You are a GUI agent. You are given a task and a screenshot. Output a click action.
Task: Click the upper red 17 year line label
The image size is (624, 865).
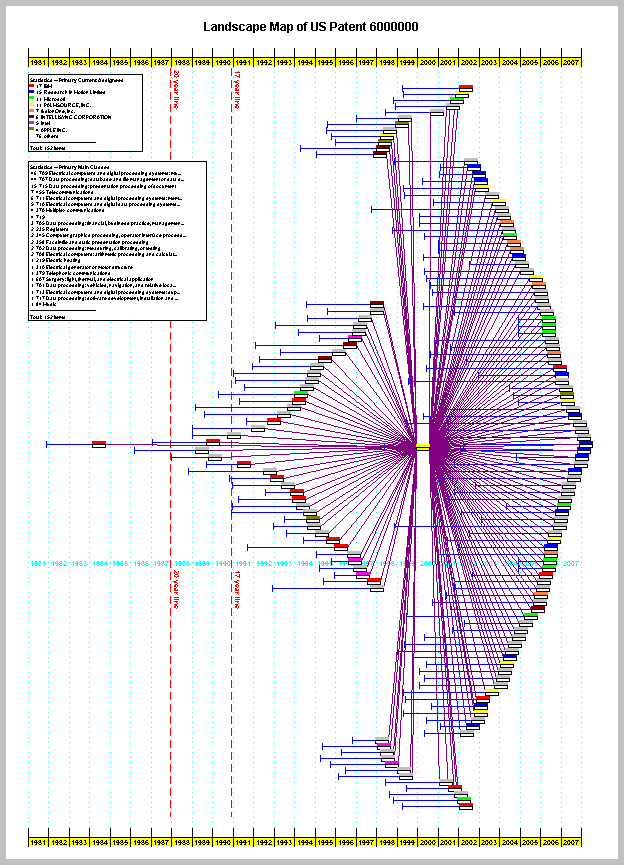238,89
